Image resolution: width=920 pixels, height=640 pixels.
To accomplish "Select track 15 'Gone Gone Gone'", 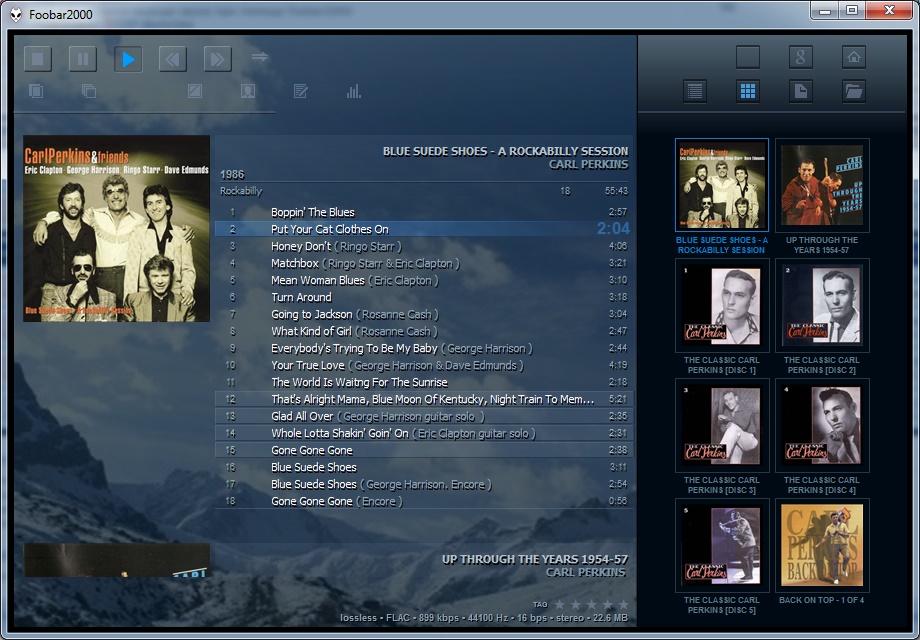I will pyautogui.click(x=424, y=450).
